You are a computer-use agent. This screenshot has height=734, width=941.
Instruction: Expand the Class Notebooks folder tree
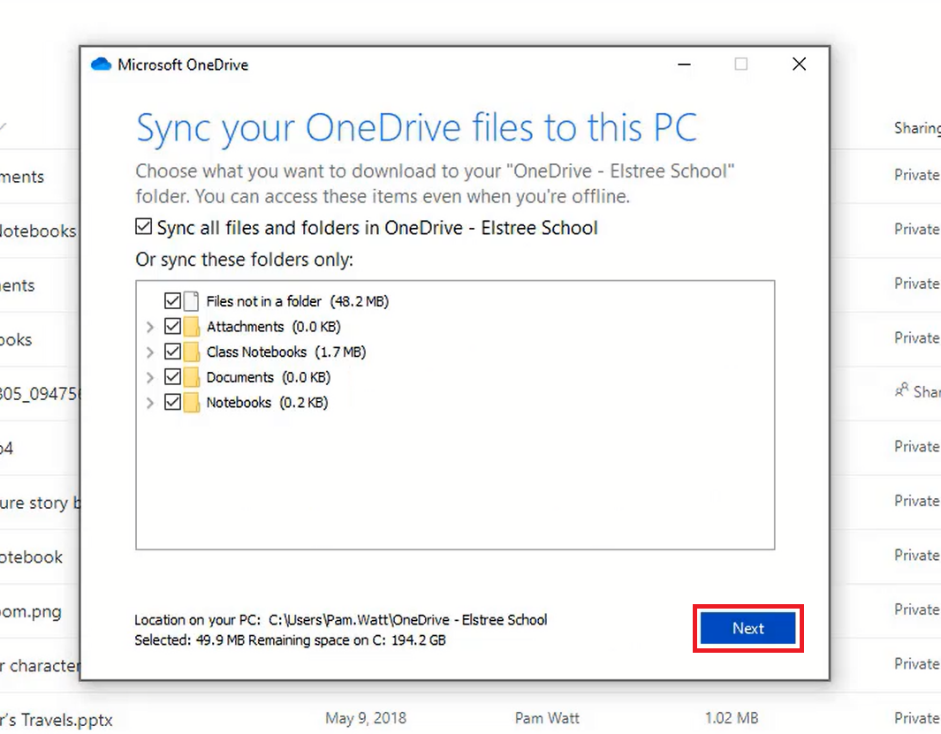pos(150,352)
